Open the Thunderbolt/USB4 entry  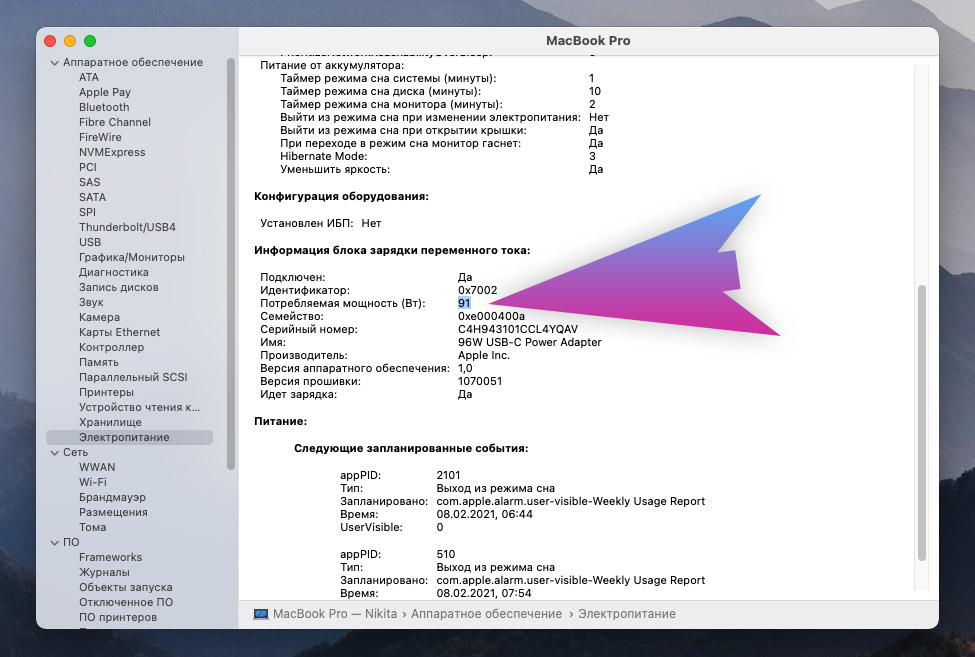pos(127,227)
